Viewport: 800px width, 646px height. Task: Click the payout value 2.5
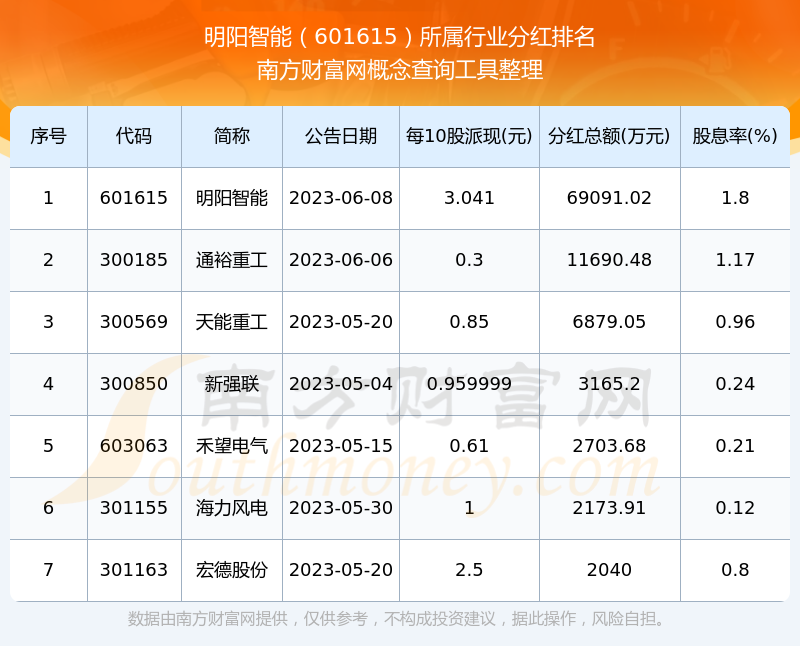[469, 570]
